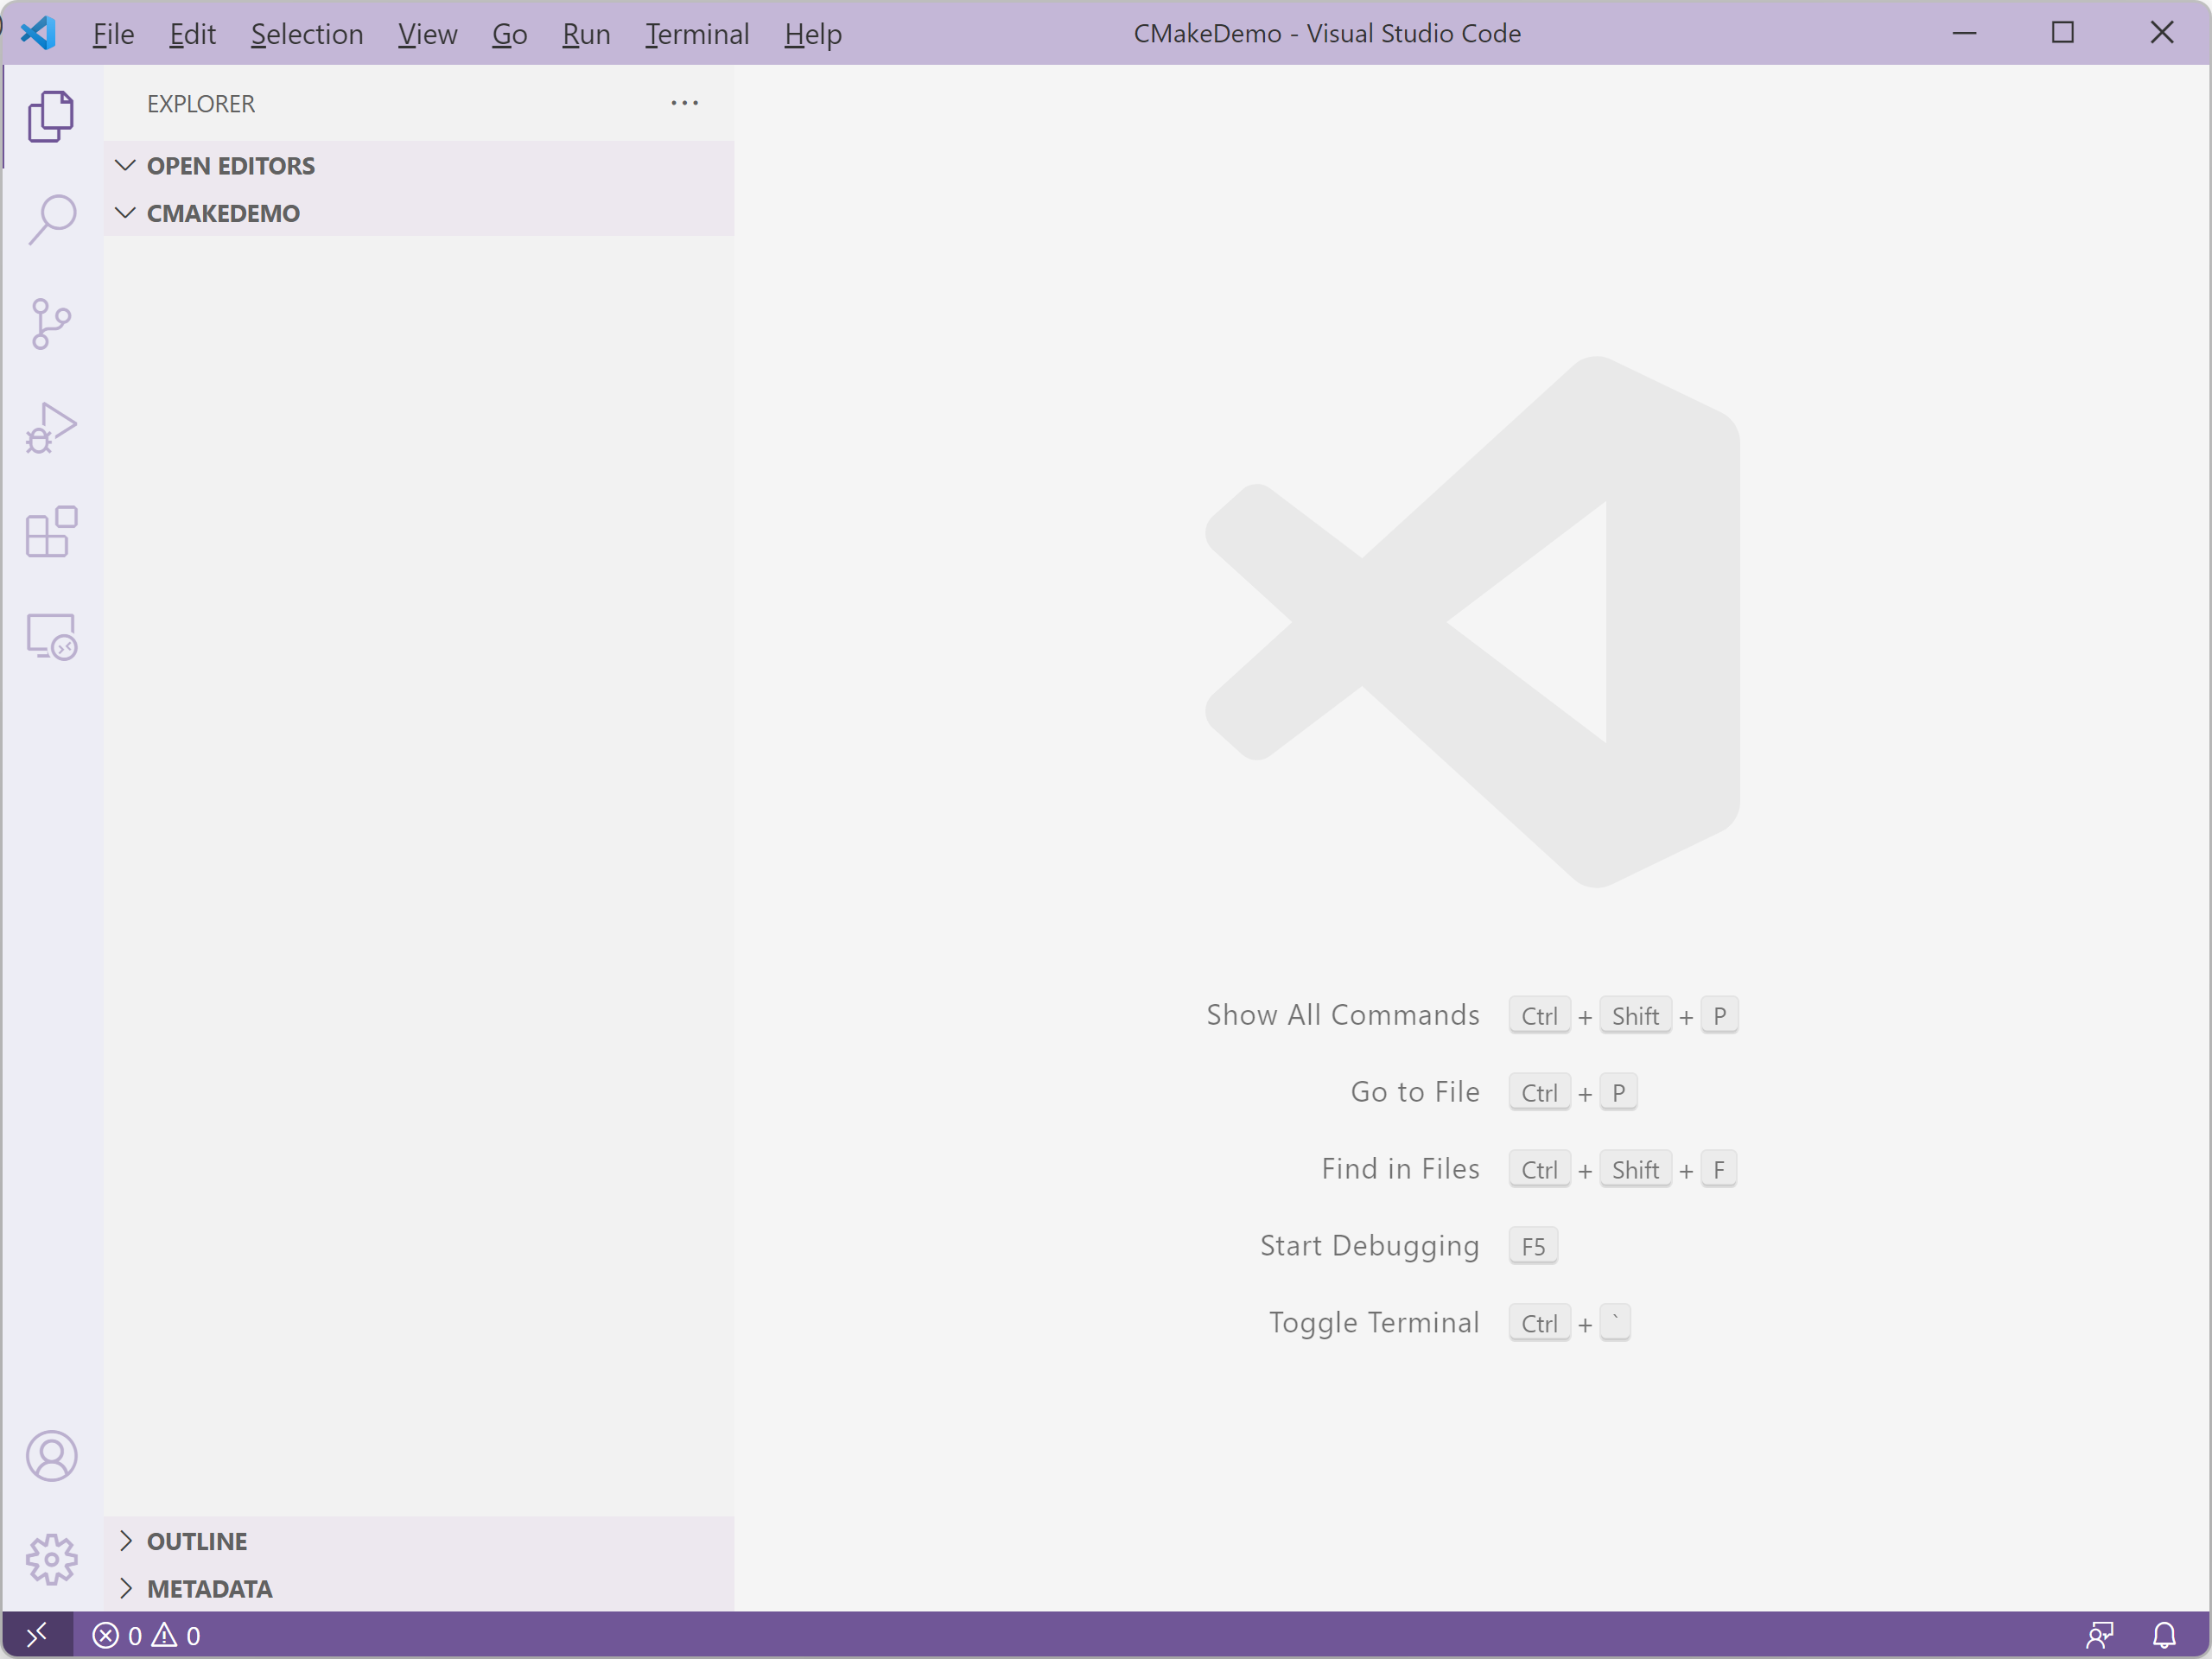The image size is (2212, 1659).
Task: Open the Explorer view in activity bar
Action: click(x=51, y=116)
